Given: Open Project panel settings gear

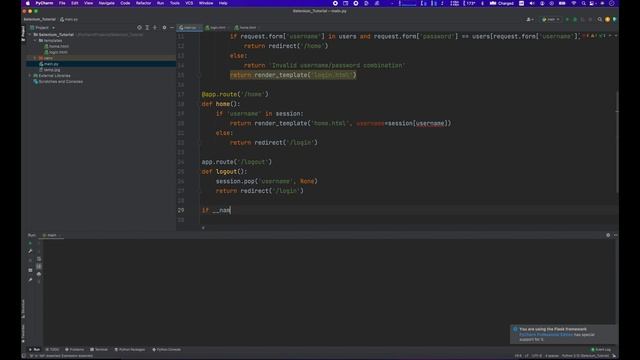Looking at the screenshot, I should coord(164,27).
